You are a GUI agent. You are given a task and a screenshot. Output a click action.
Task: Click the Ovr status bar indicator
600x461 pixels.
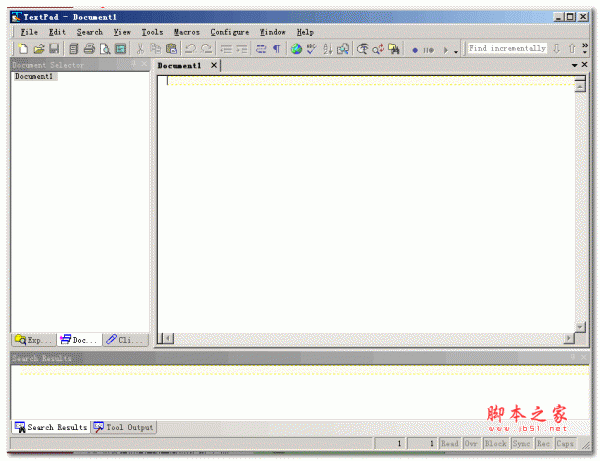tap(471, 443)
